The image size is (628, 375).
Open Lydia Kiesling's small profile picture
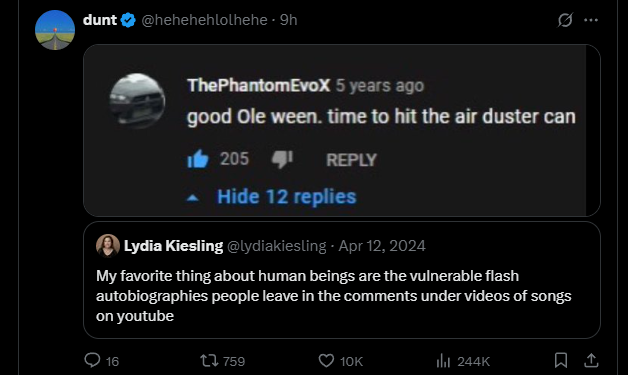pyautogui.click(x=108, y=246)
